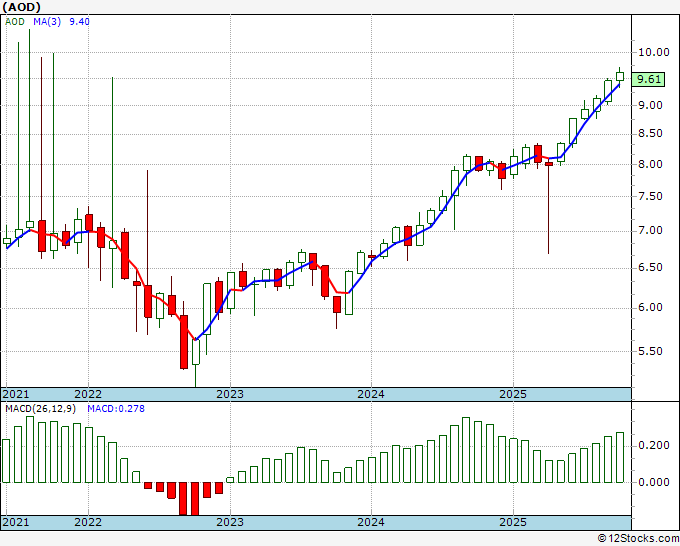Click the MA(3) legend label
This screenshot has height=546, width=680.
(x=47, y=22)
